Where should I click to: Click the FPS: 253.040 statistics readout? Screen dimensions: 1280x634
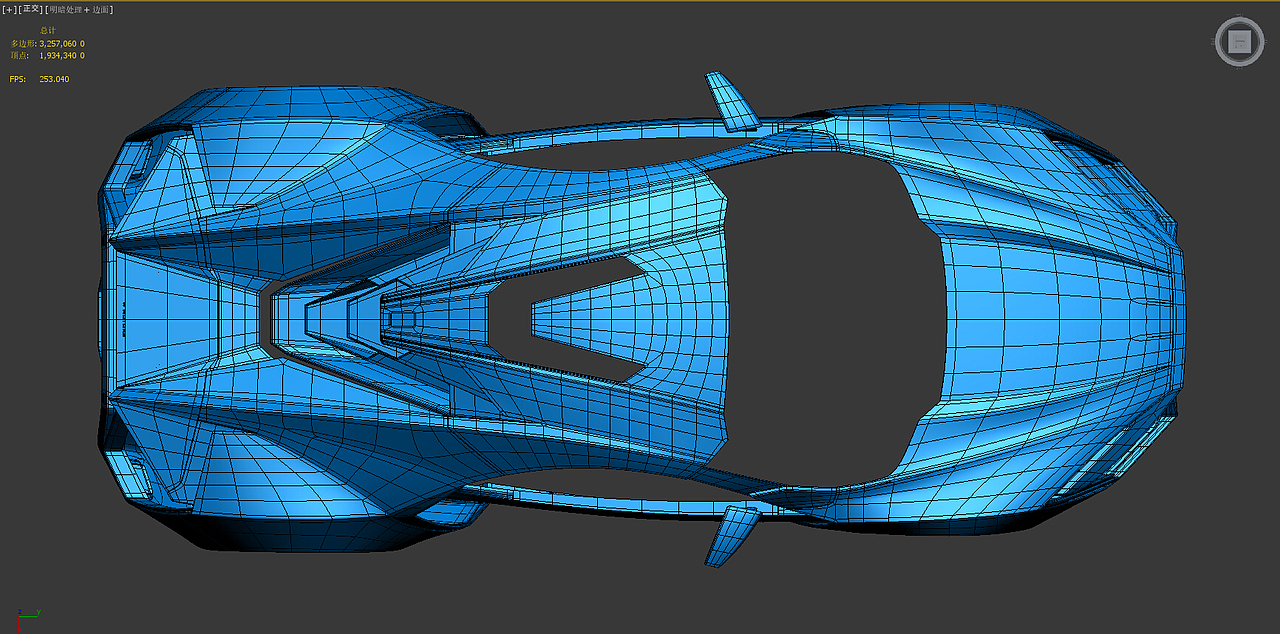click(40, 78)
